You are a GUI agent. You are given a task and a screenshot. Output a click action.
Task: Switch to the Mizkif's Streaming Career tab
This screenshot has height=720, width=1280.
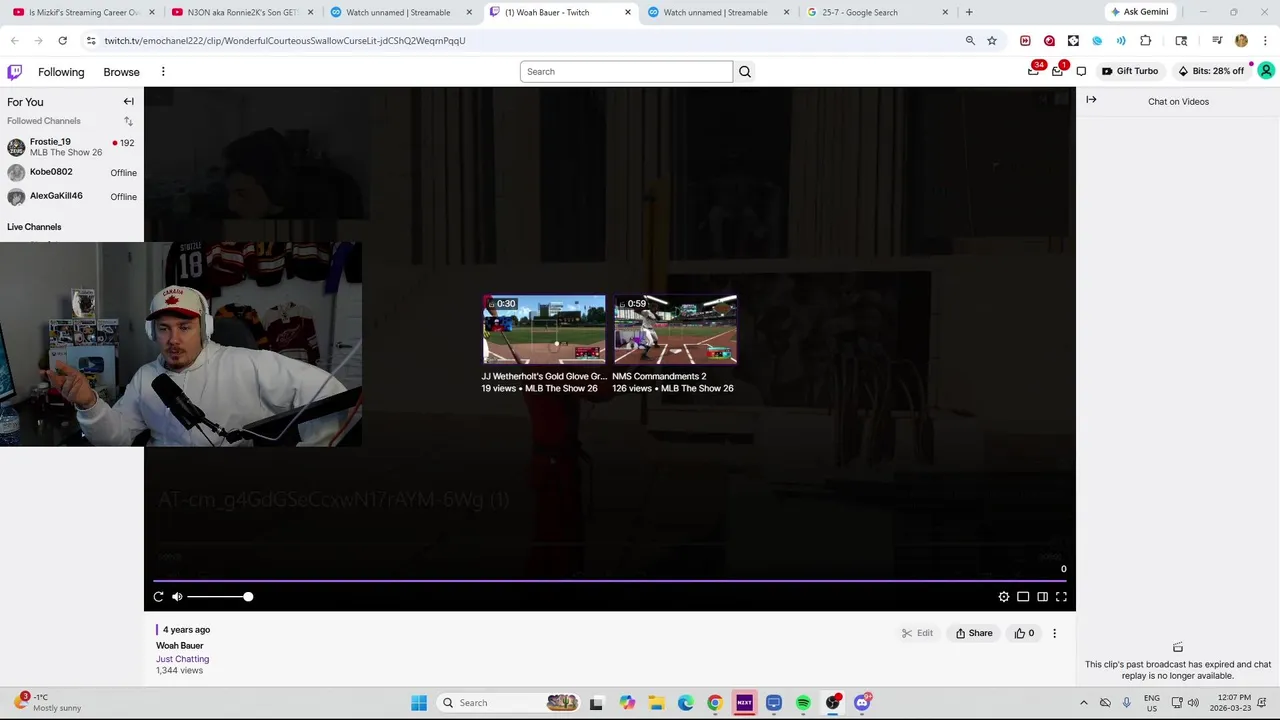click(84, 12)
